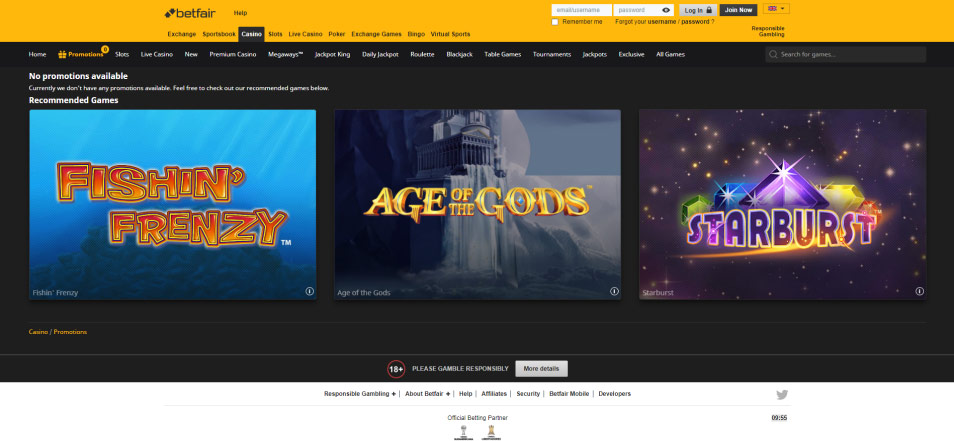Click Casino breadcrumb link
Screen dimensions: 954x441
38,332
